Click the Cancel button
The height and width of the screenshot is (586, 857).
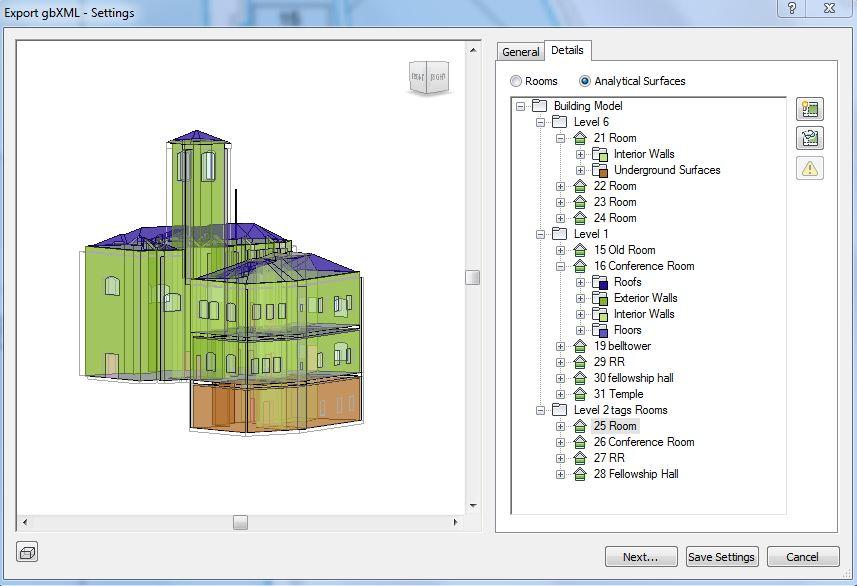click(x=802, y=556)
